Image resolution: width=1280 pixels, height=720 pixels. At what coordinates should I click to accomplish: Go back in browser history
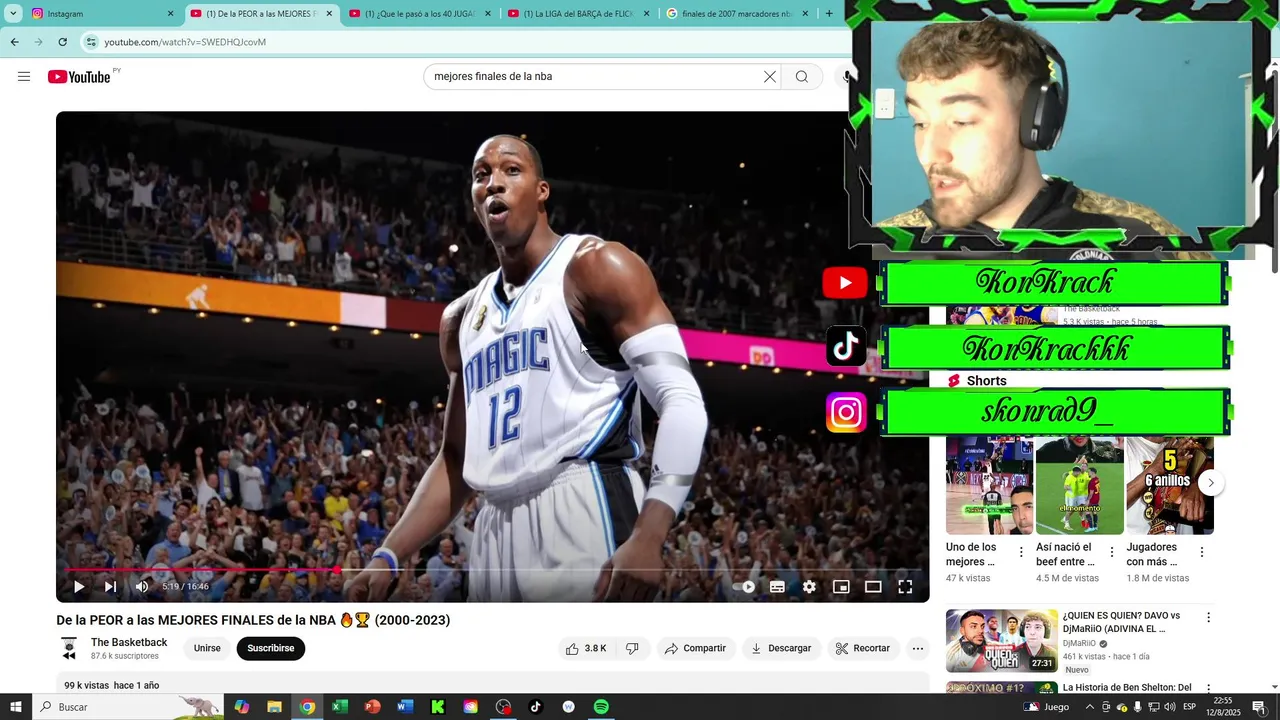pyautogui.click(x=14, y=42)
